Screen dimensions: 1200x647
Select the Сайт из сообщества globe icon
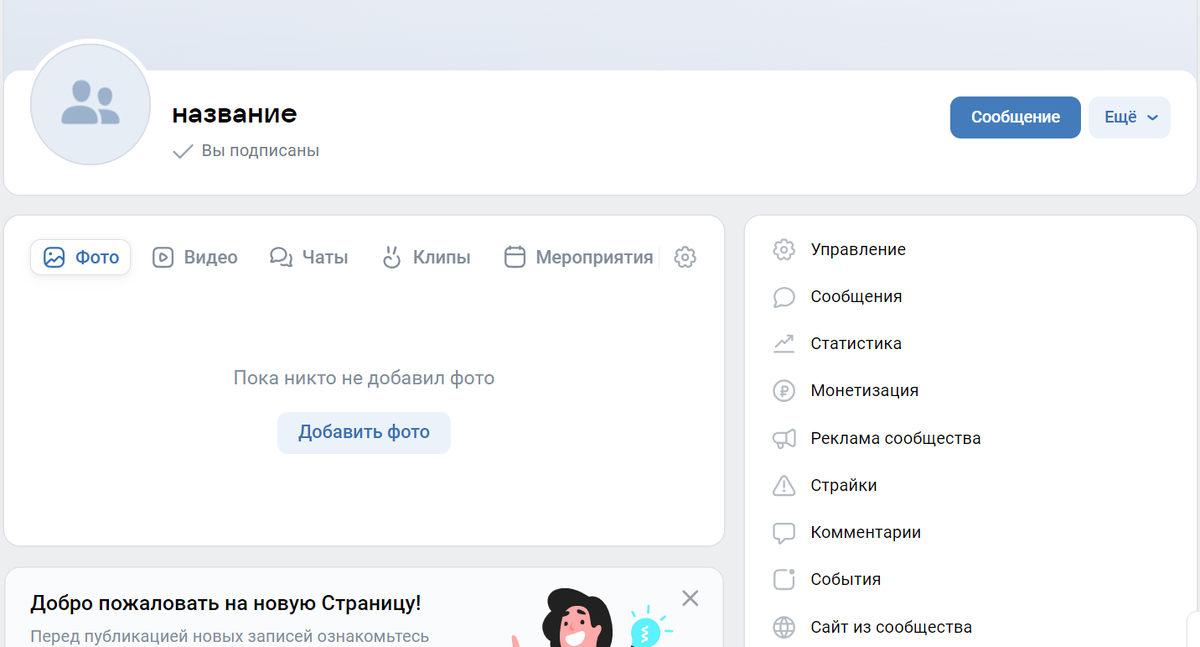784,626
